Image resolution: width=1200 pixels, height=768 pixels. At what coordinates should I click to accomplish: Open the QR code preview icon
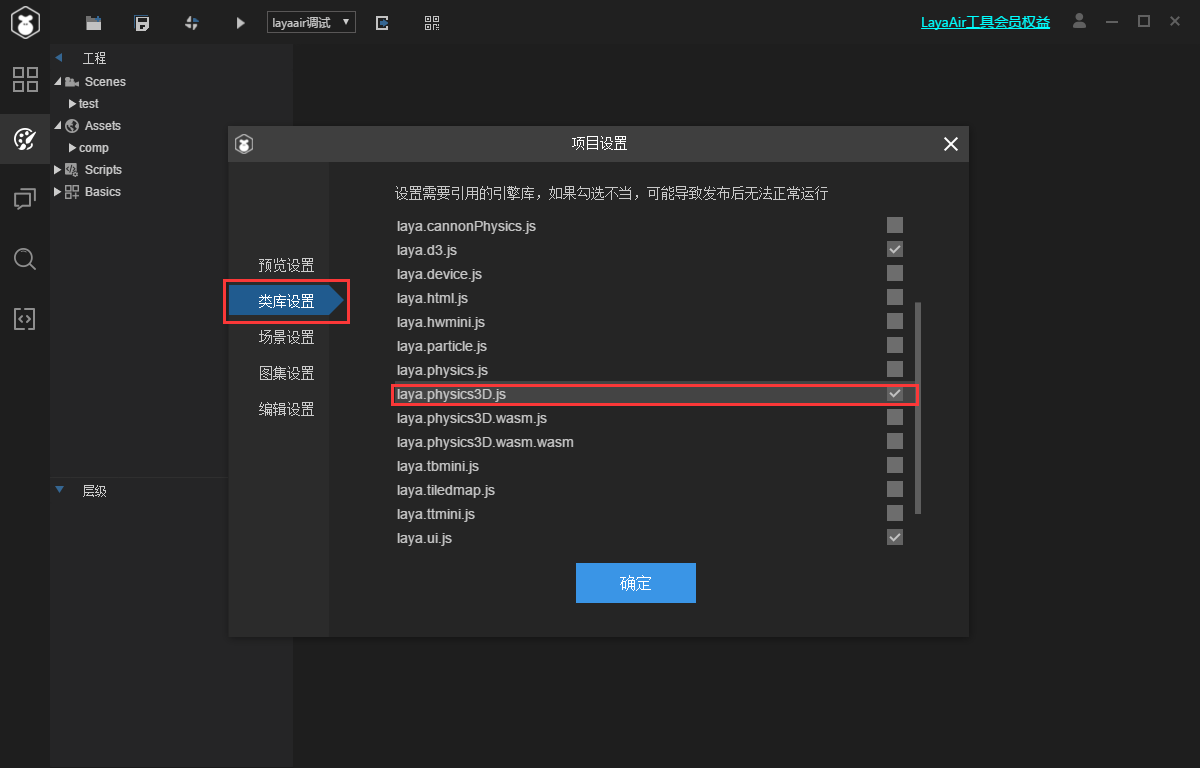coord(432,22)
